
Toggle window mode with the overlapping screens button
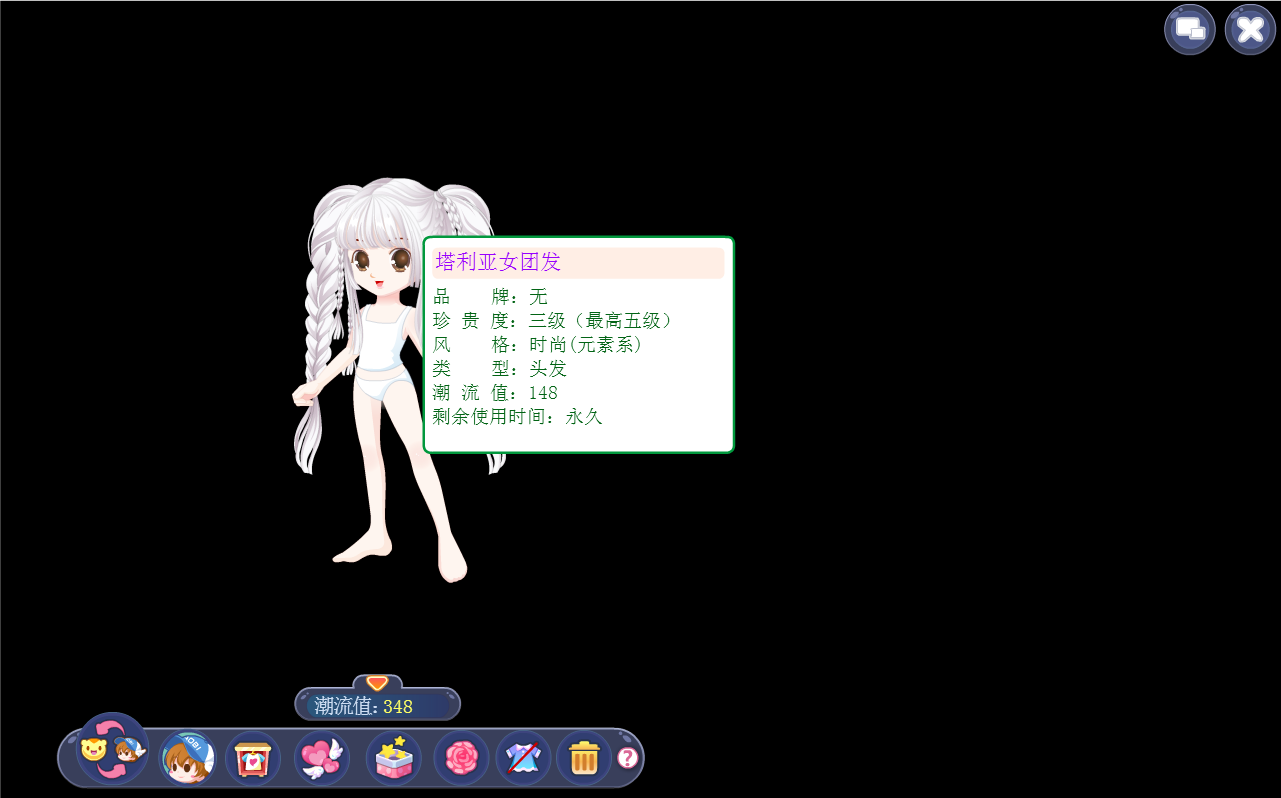pyautogui.click(x=1189, y=29)
